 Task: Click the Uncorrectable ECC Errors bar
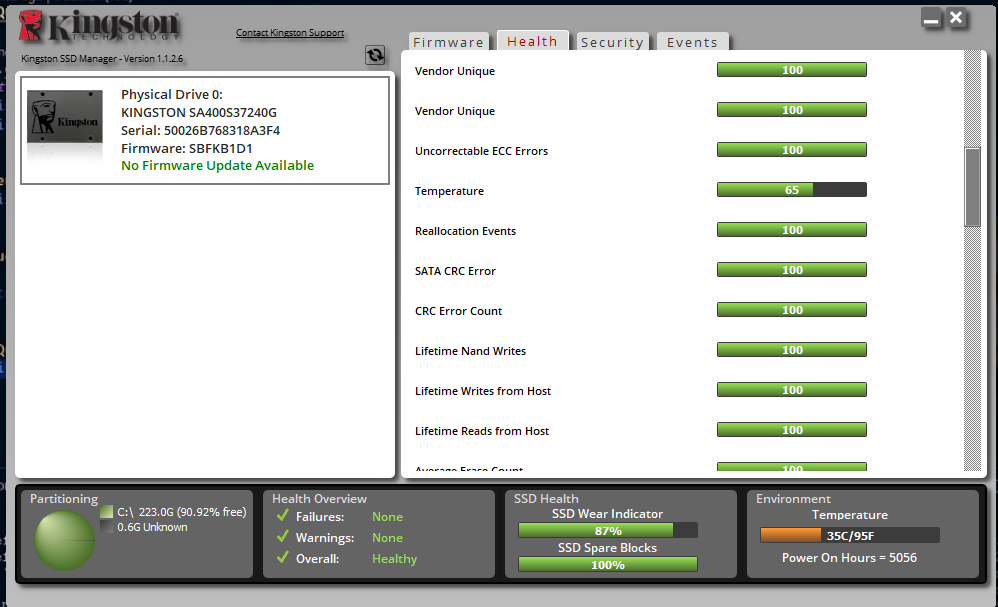click(792, 150)
